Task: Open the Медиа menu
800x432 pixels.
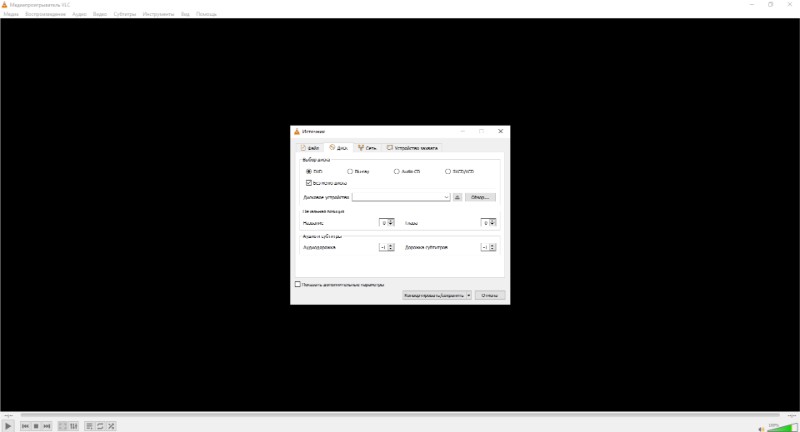Action: (x=11, y=14)
